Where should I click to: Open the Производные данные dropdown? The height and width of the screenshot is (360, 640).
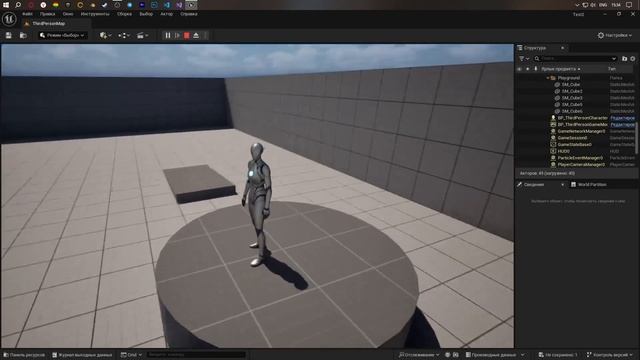(495, 355)
